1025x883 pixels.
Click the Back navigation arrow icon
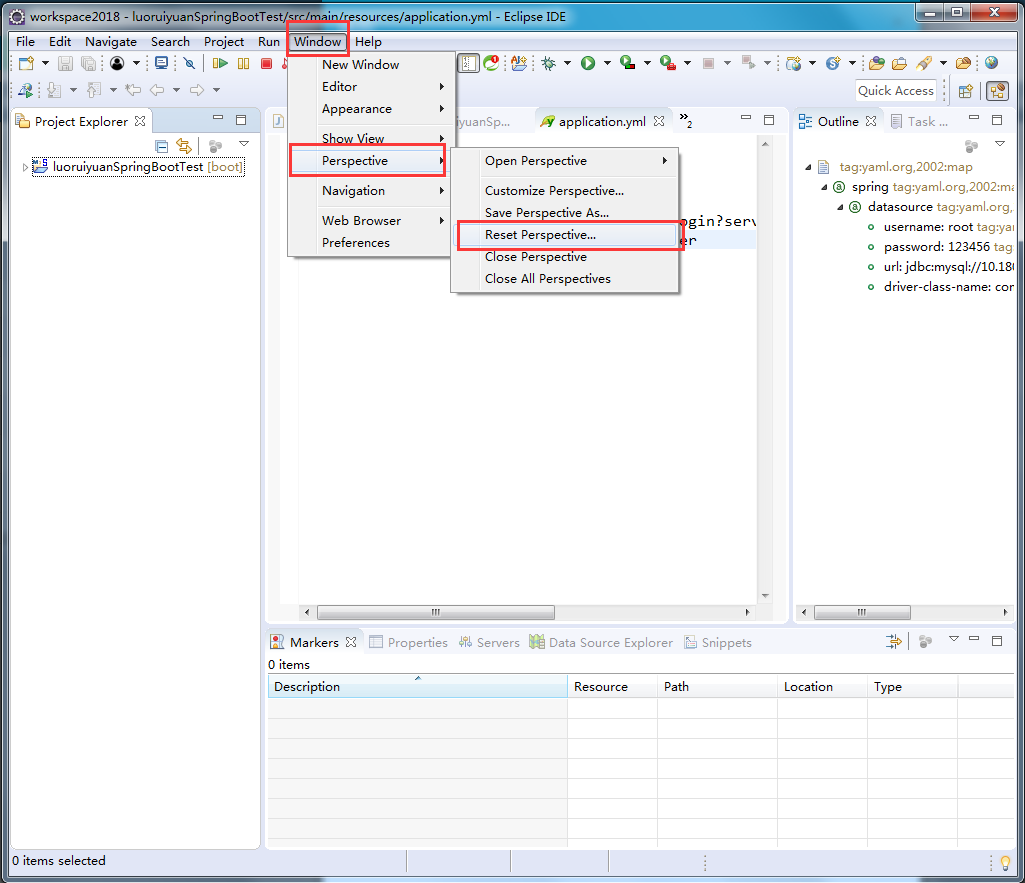pos(157,90)
